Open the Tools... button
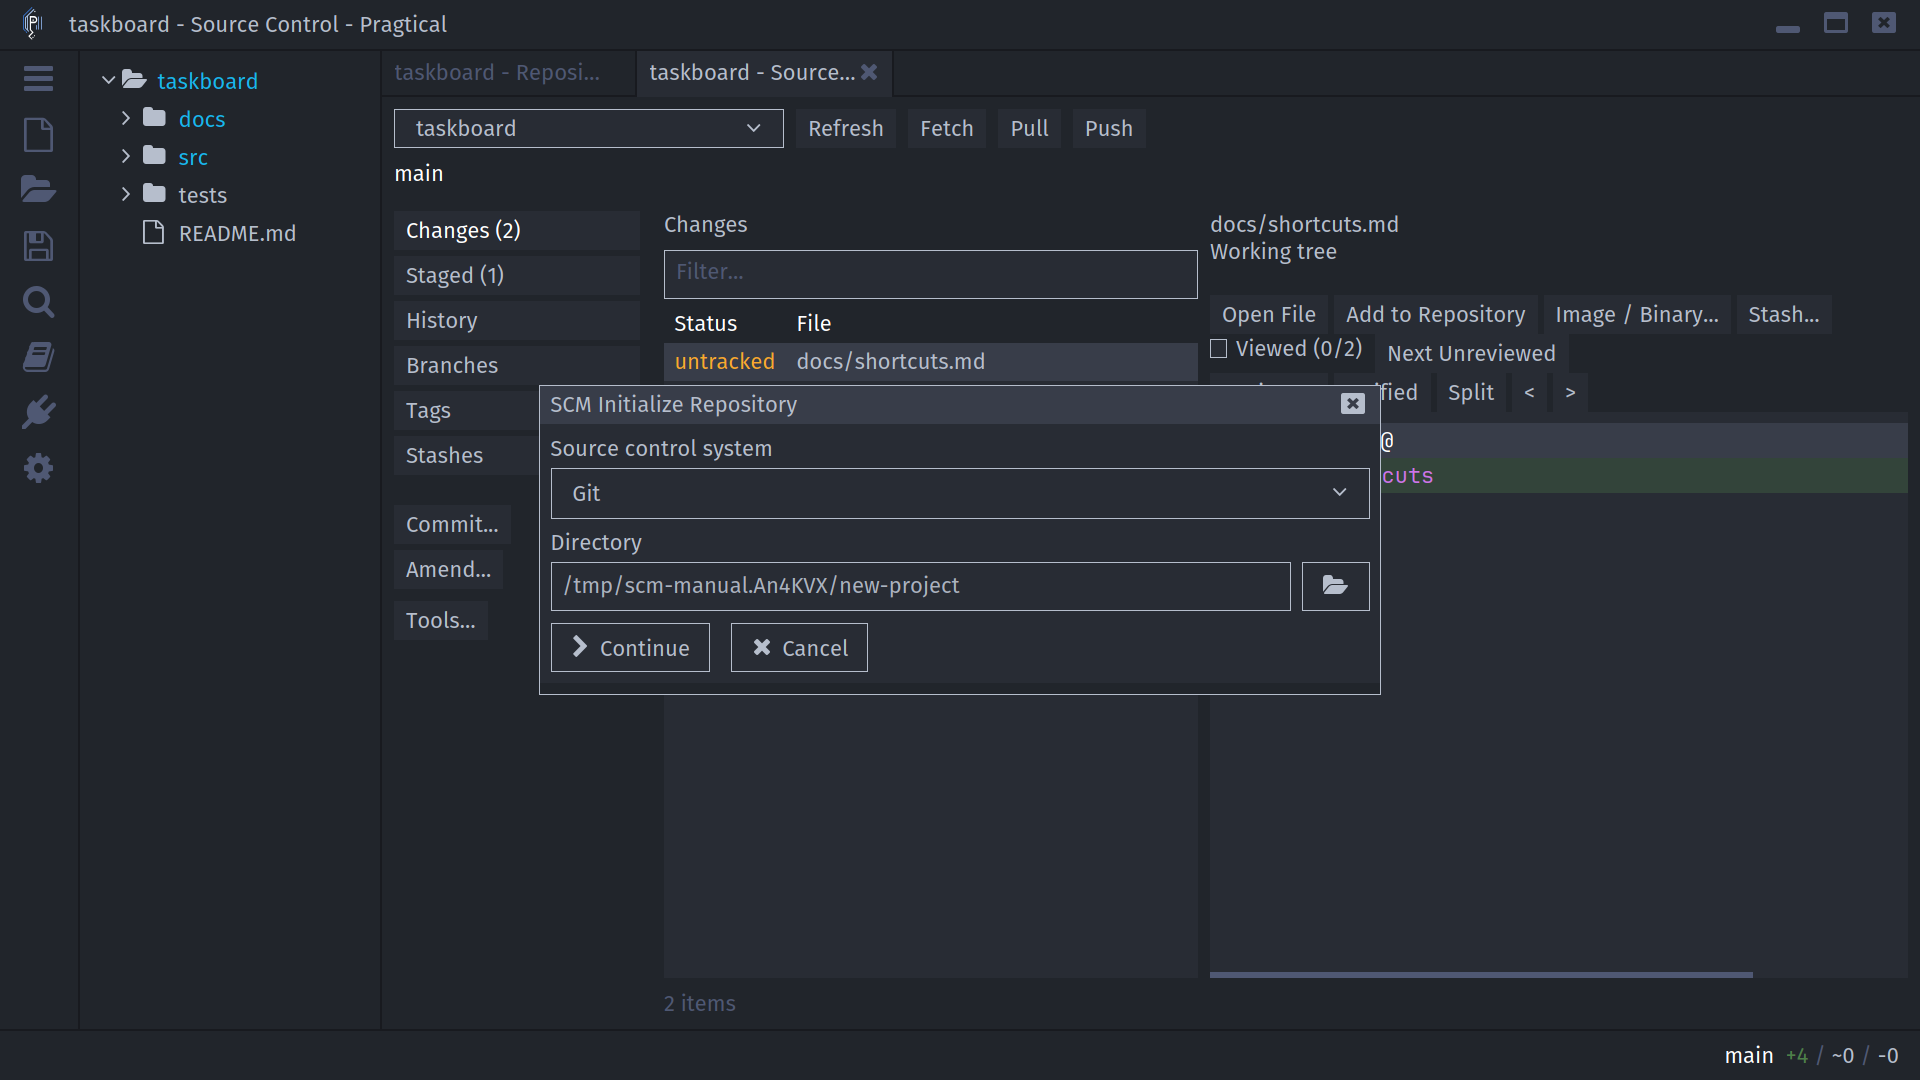This screenshot has height=1080, width=1920. pyautogui.click(x=441, y=620)
